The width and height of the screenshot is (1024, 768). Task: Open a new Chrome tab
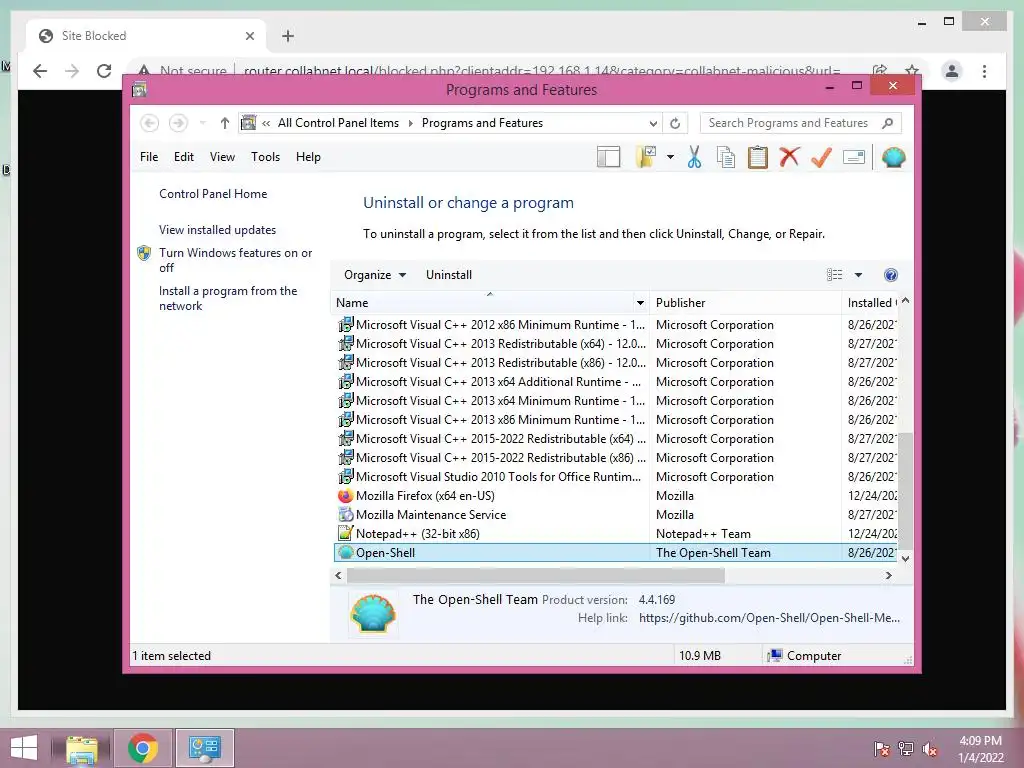[287, 36]
